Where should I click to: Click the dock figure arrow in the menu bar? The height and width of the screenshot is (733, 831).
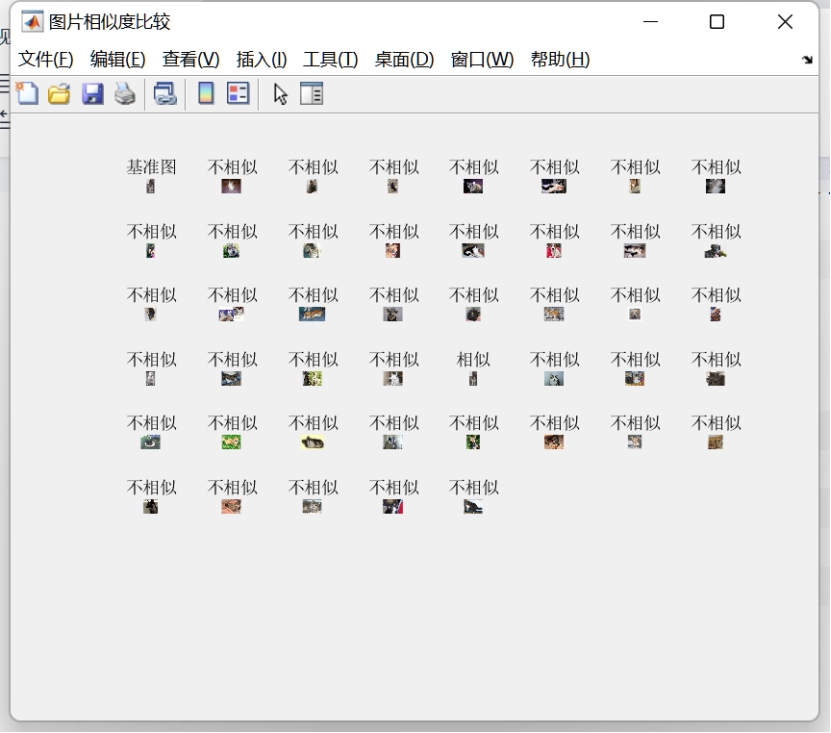coord(806,60)
